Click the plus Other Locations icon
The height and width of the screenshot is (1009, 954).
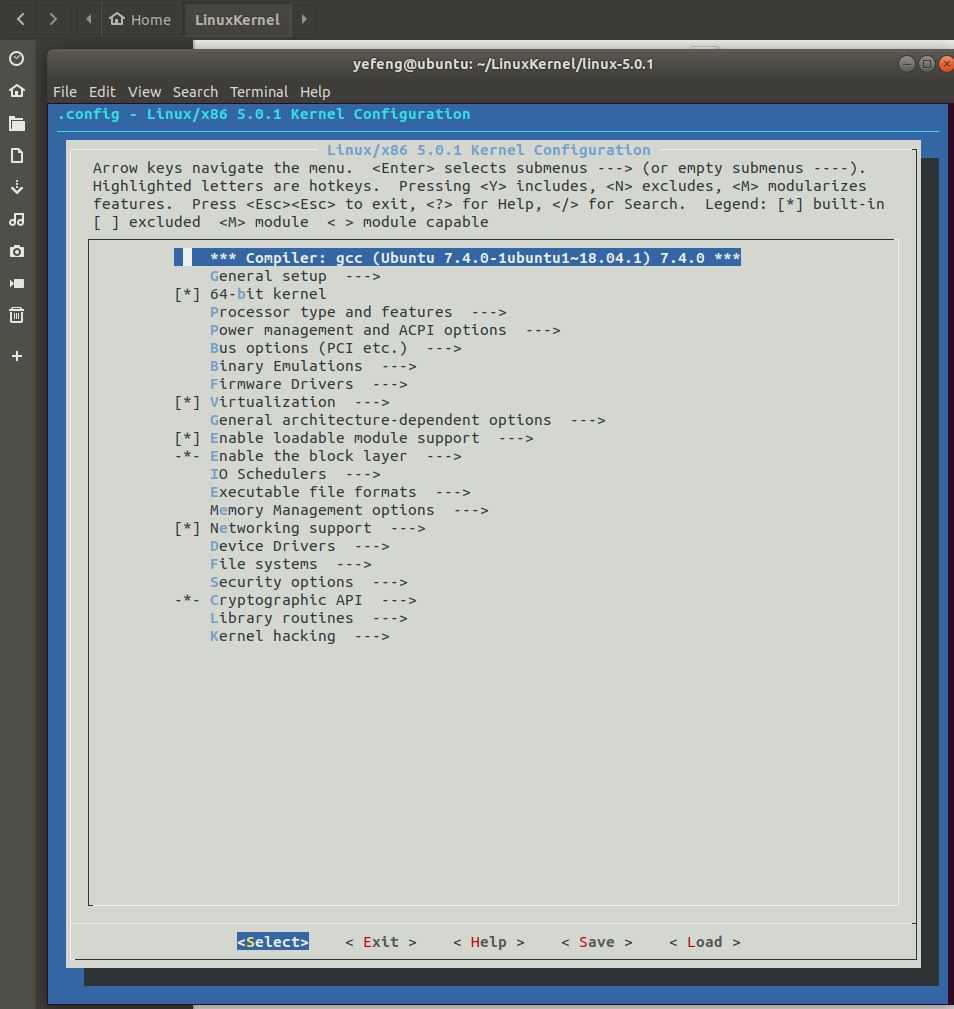pos(17,356)
